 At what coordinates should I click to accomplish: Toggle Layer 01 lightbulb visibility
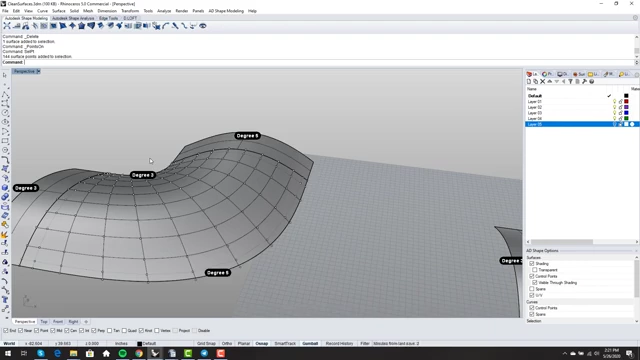pyautogui.click(x=614, y=101)
